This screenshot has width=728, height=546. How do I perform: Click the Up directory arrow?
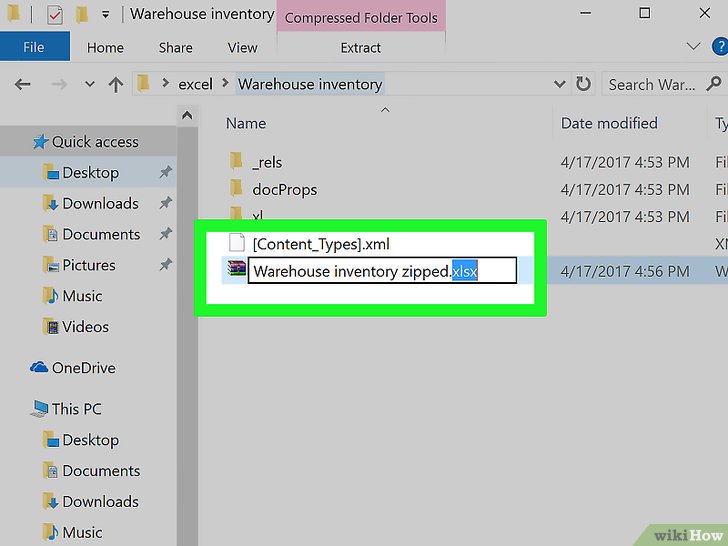[x=116, y=85]
